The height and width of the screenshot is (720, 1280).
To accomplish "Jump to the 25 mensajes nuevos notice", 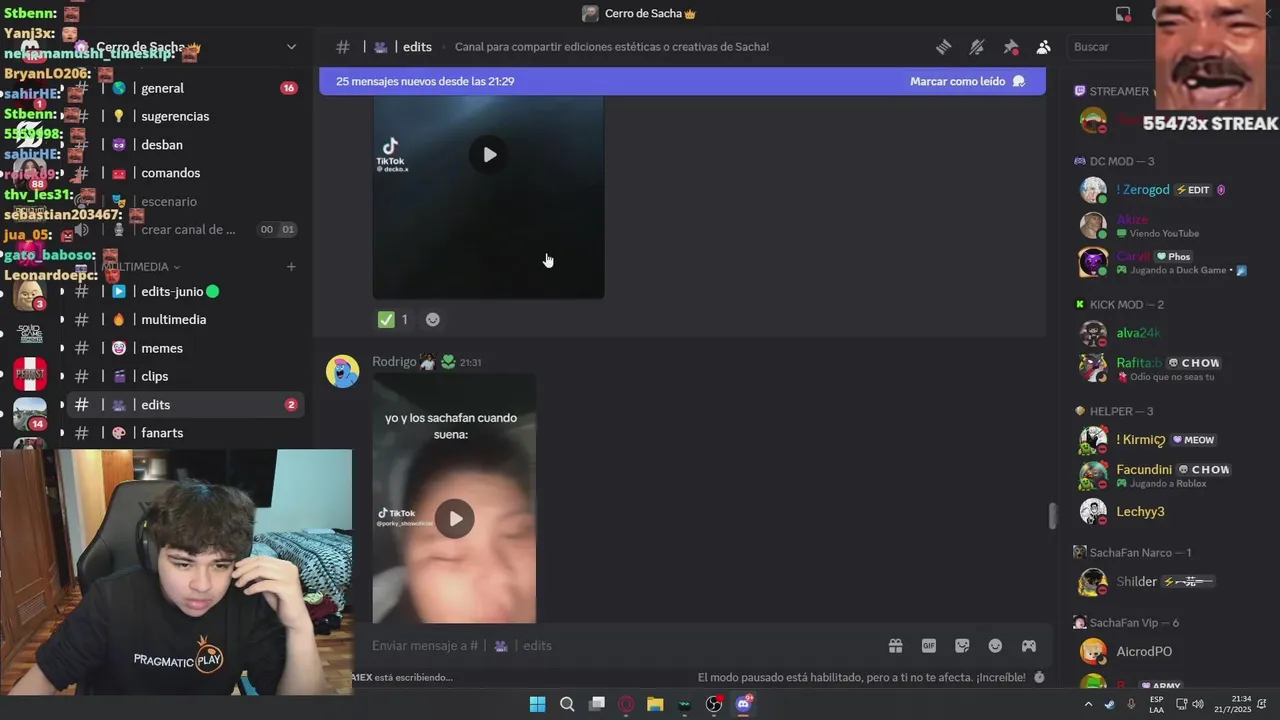I will coord(425,81).
